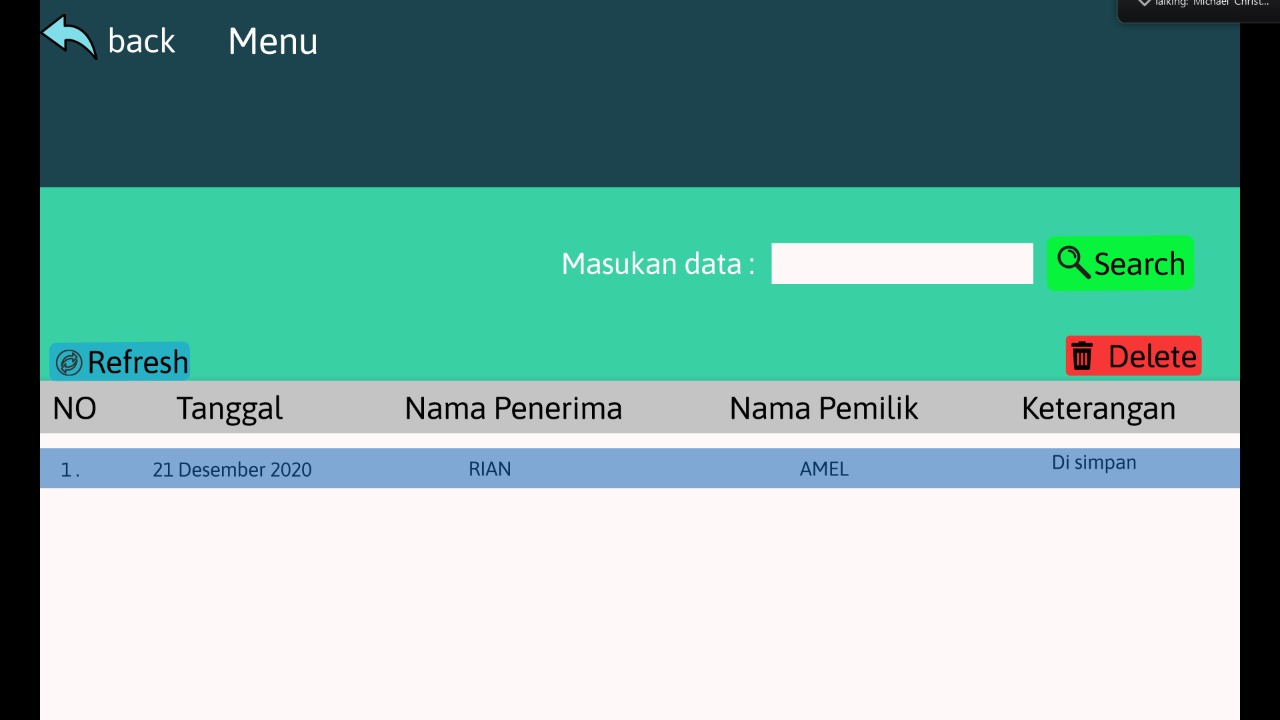
Task: Select the highlighted row number 1
Action: click(67, 468)
